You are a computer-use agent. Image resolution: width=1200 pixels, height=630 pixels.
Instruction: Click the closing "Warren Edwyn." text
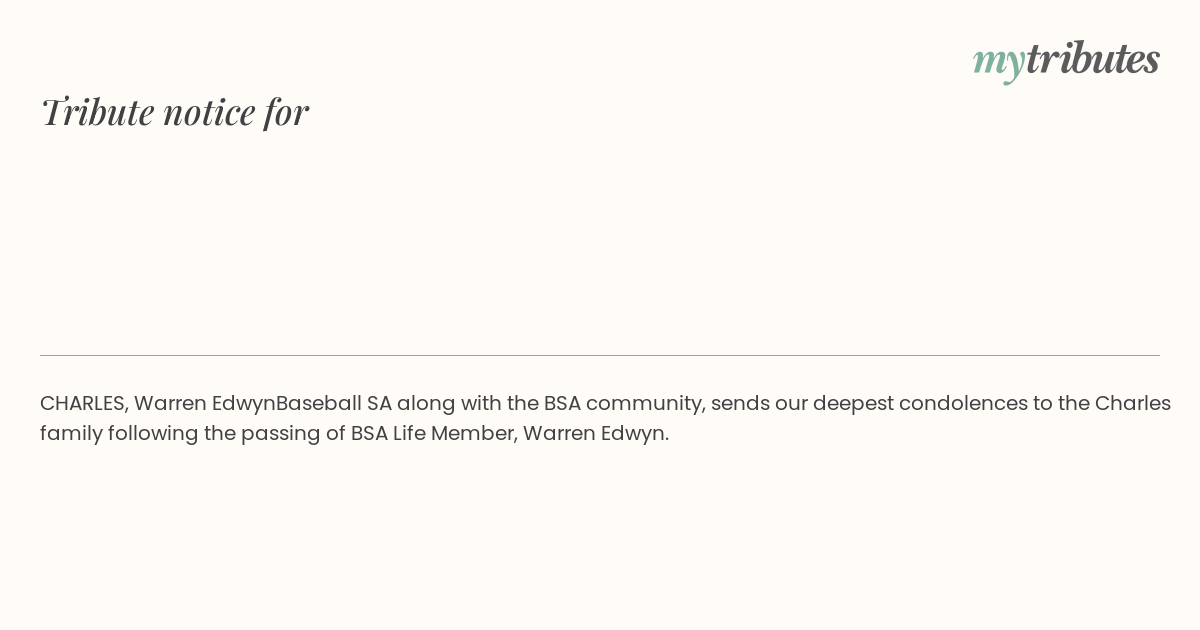point(596,433)
